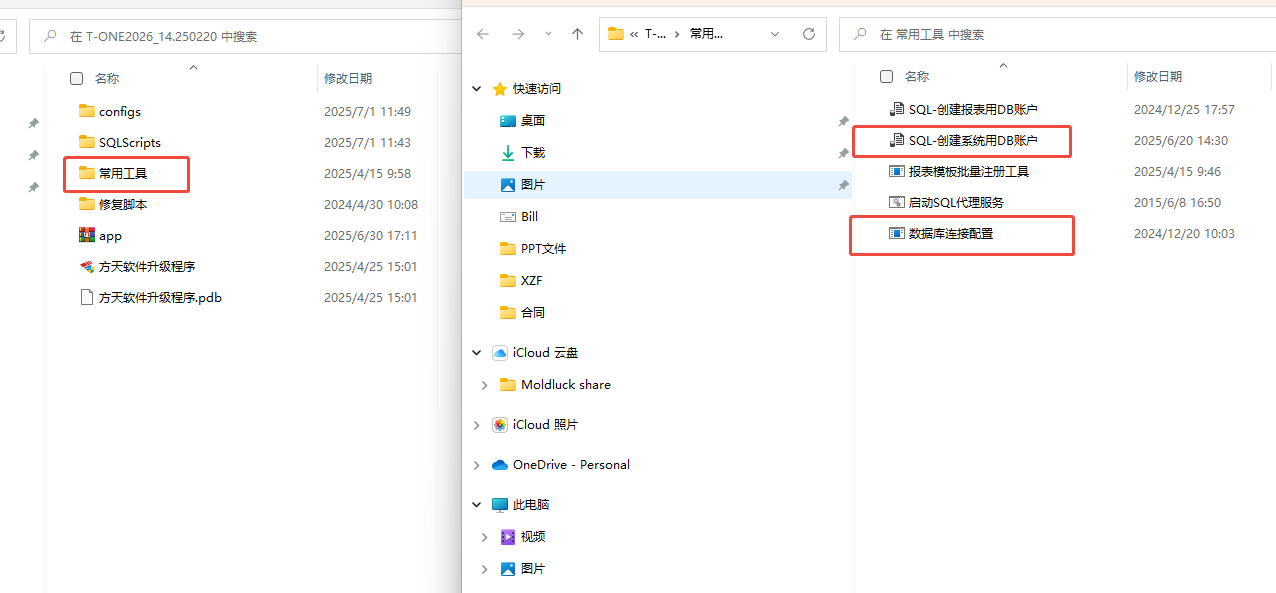The height and width of the screenshot is (593, 1276).
Task: Click the OneDrive - Personal cloud icon
Action: click(x=500, y=464)
